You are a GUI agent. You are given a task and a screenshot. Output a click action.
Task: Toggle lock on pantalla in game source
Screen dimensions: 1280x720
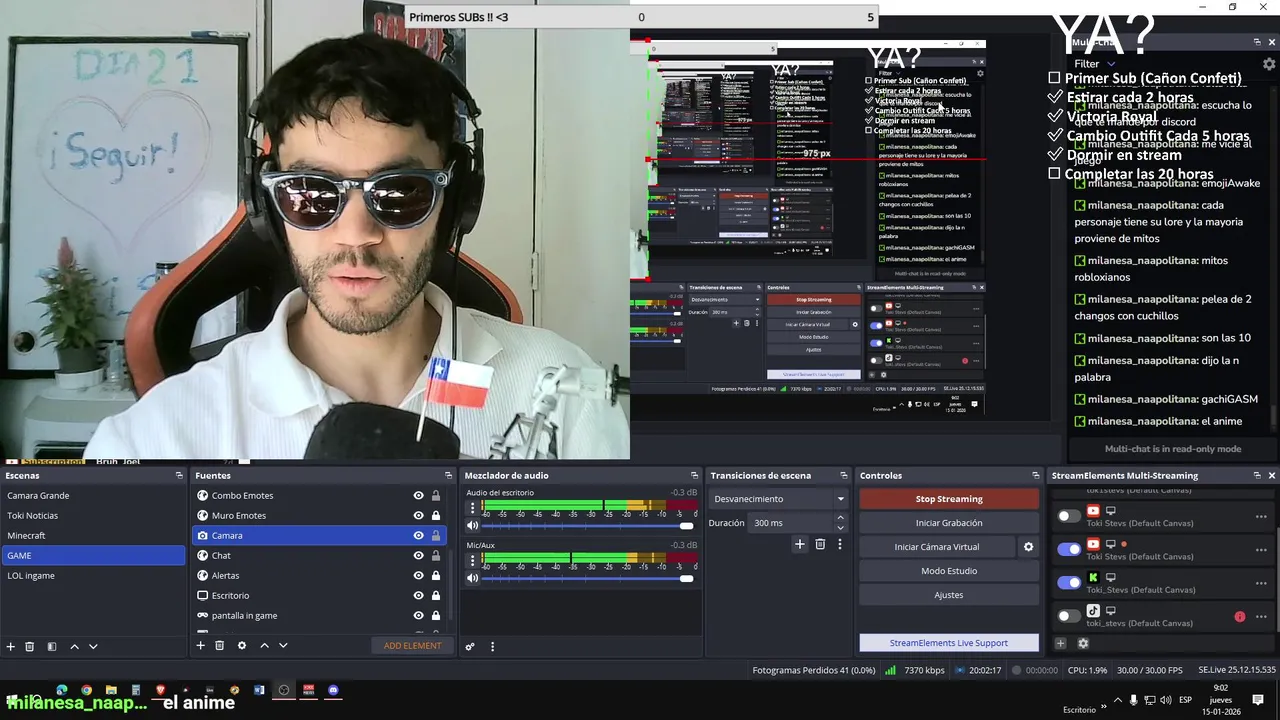[436, 615]
